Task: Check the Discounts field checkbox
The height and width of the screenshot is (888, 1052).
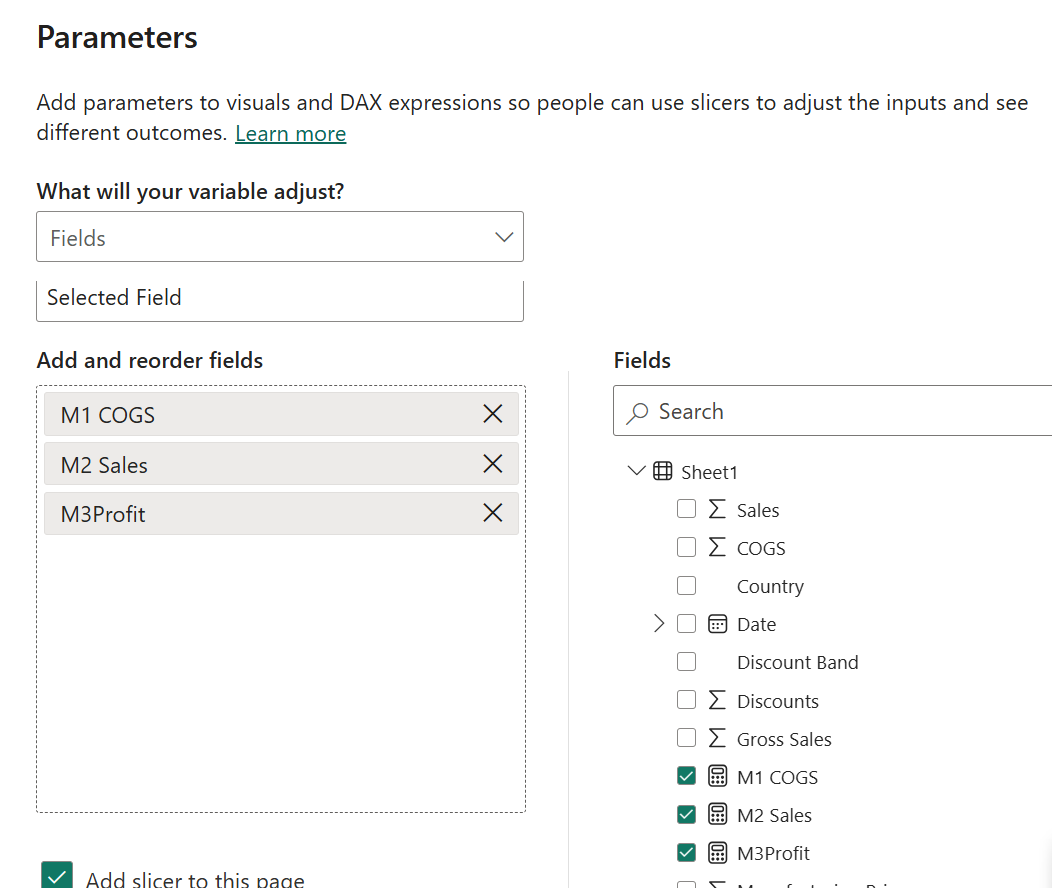Action: 686,700
